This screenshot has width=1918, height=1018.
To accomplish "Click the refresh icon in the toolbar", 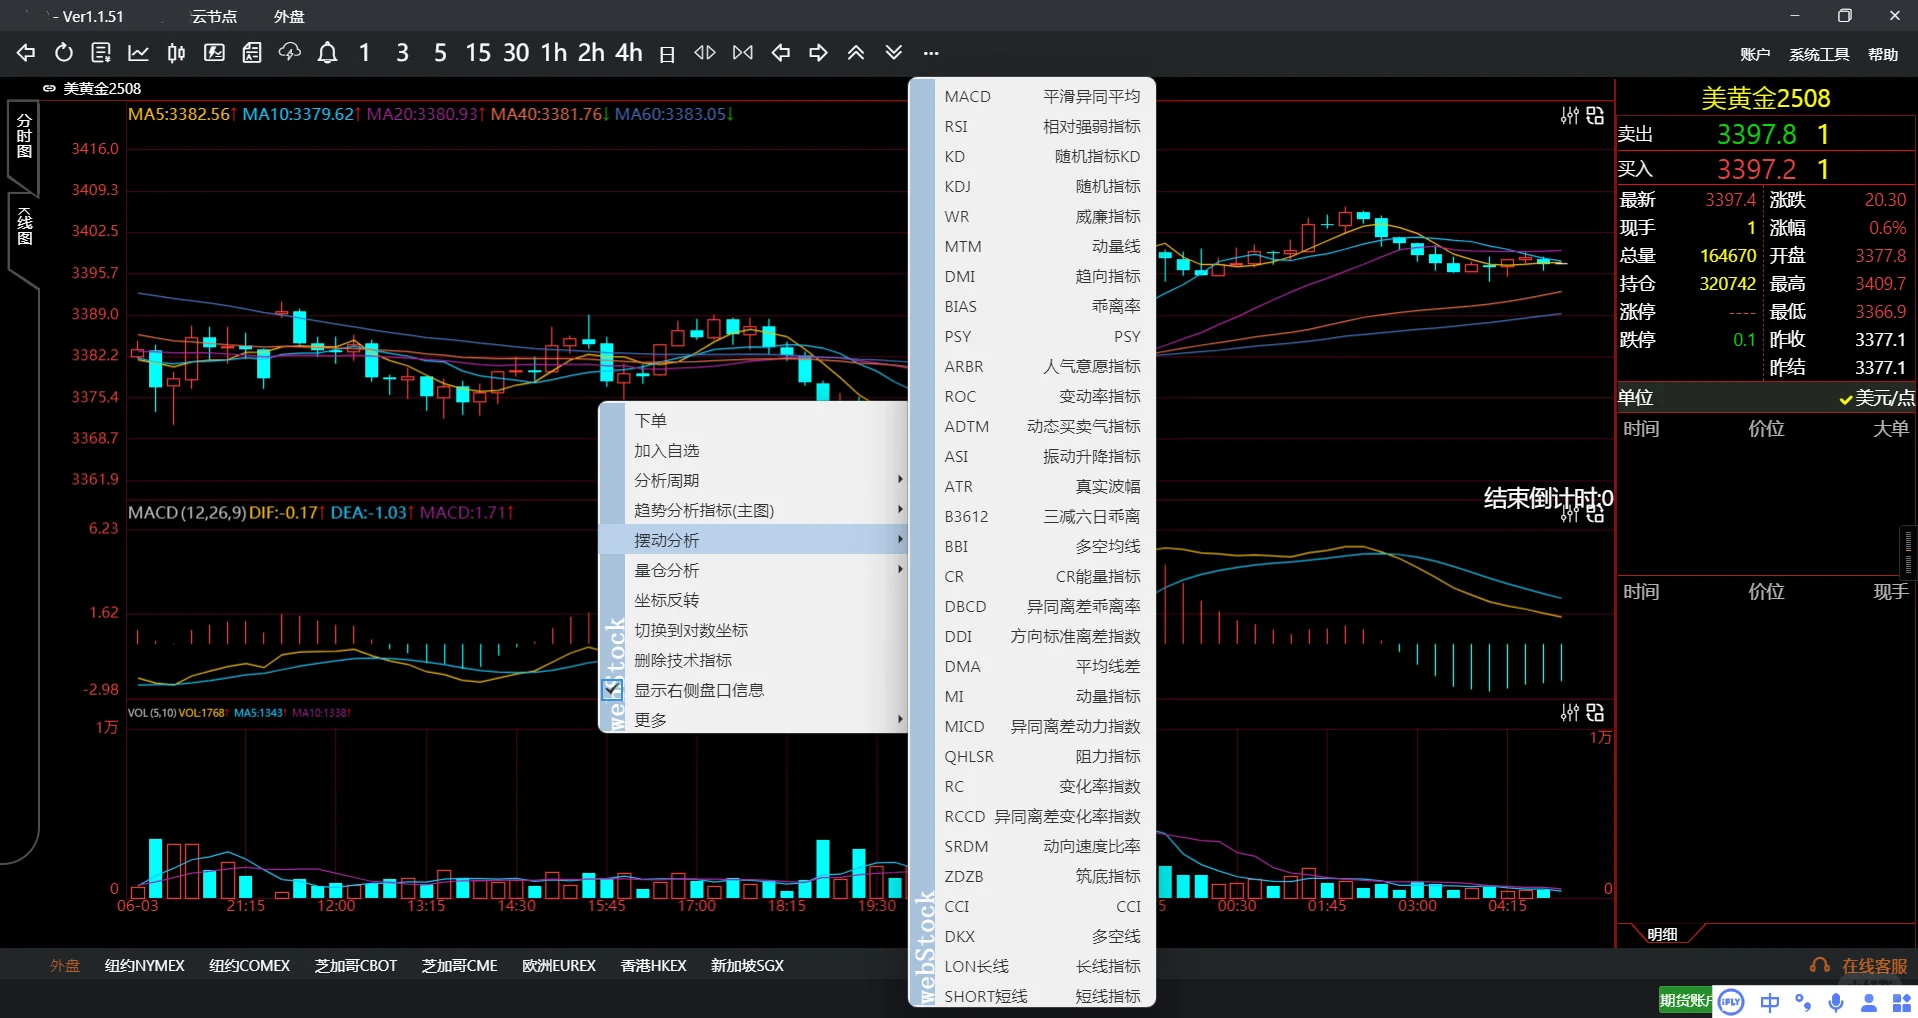I will (64, 53).
